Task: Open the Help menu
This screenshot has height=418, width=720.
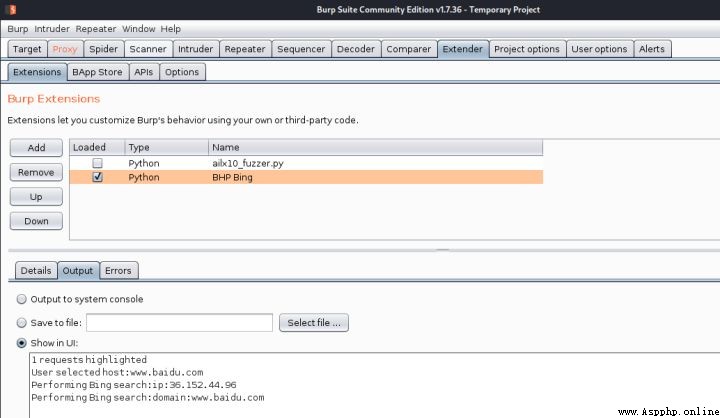Action: [x=170, y=28]
